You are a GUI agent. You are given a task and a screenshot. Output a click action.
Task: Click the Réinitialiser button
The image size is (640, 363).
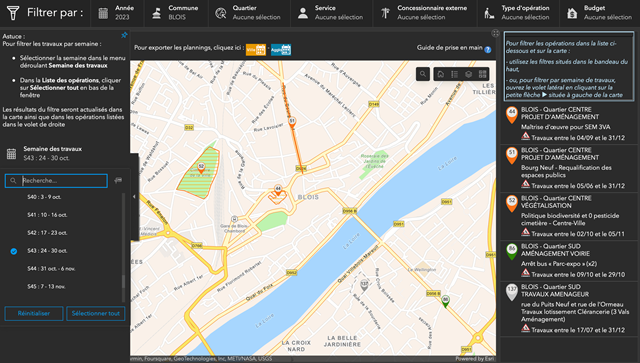click(34, 314)
